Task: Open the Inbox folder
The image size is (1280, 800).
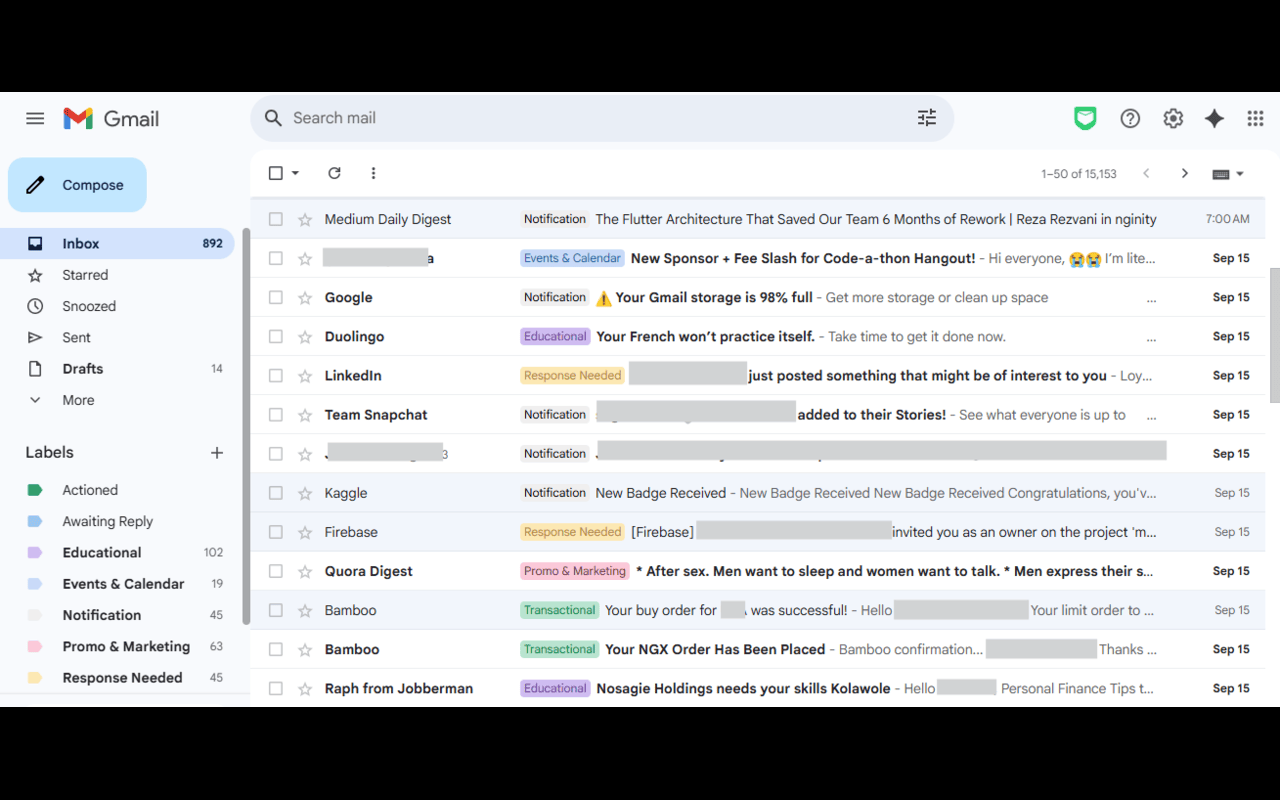Action: (118, 243)
